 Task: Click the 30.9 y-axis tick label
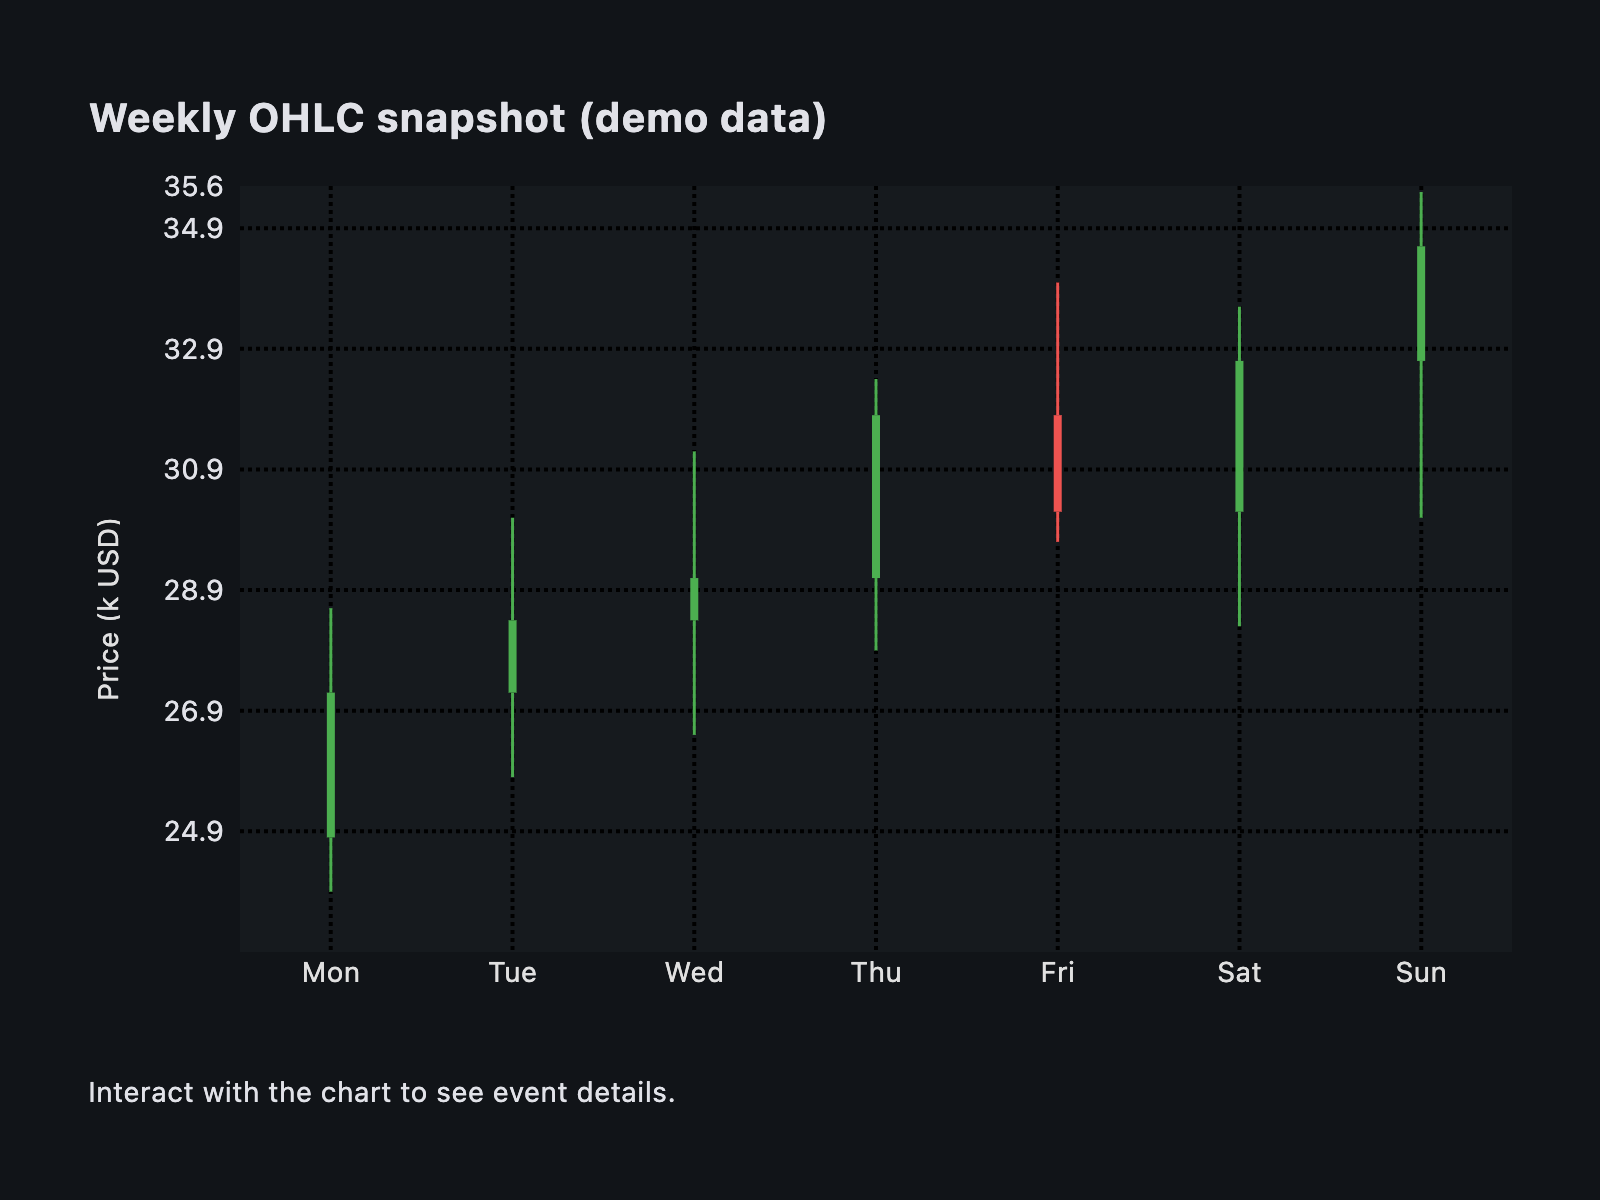click(193, 469)
